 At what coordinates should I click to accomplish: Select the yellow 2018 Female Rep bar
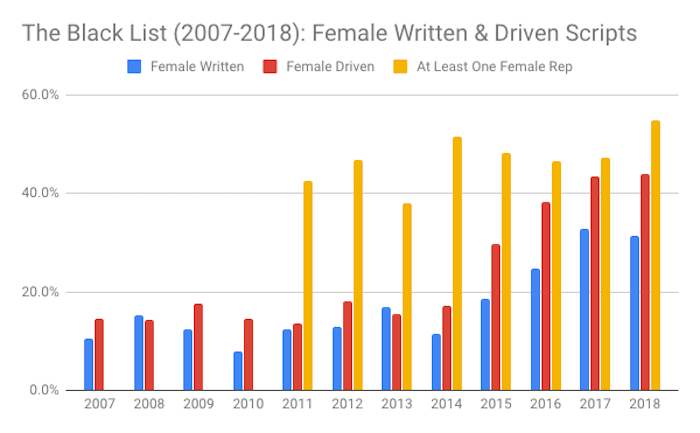tap(655, 255)
